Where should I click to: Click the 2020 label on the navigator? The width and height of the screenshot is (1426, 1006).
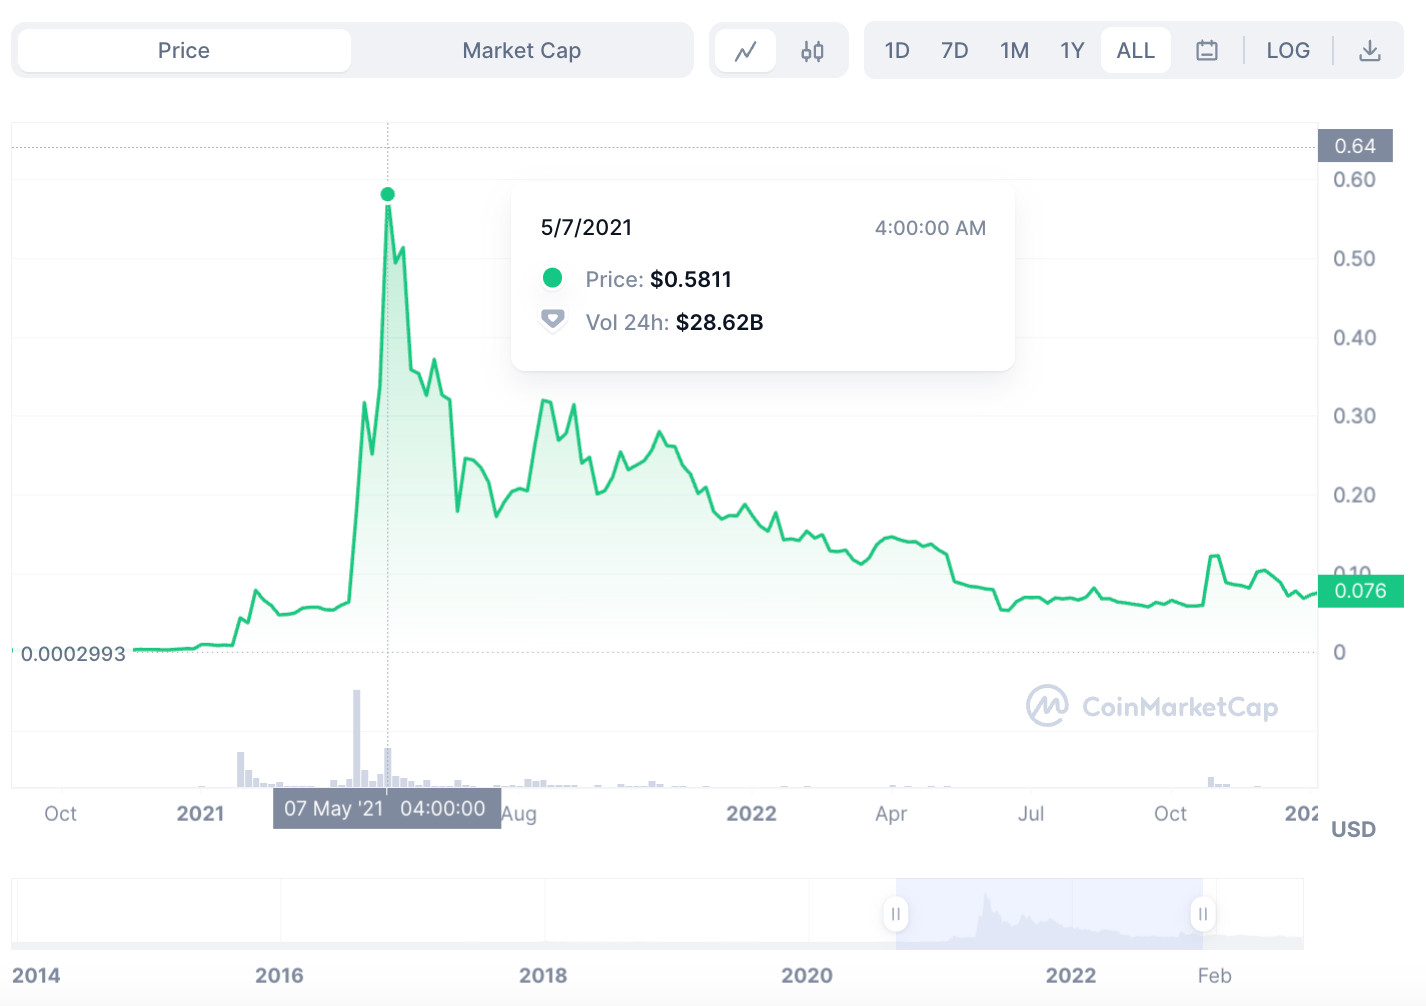(806, 975)
